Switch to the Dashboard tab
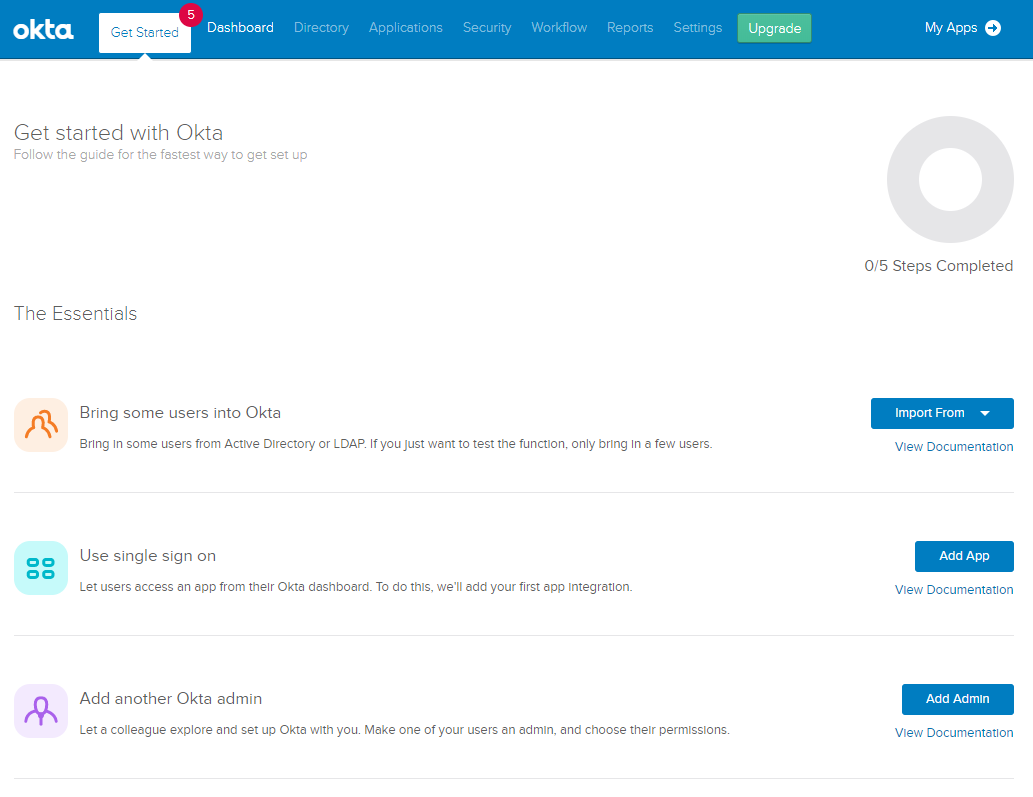1033x797 pixels. click(240, 27)
